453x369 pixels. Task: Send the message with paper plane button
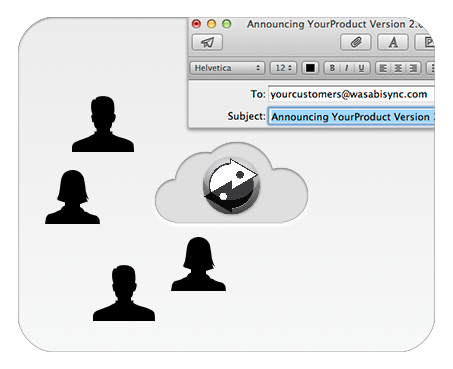tap(207, 43)
